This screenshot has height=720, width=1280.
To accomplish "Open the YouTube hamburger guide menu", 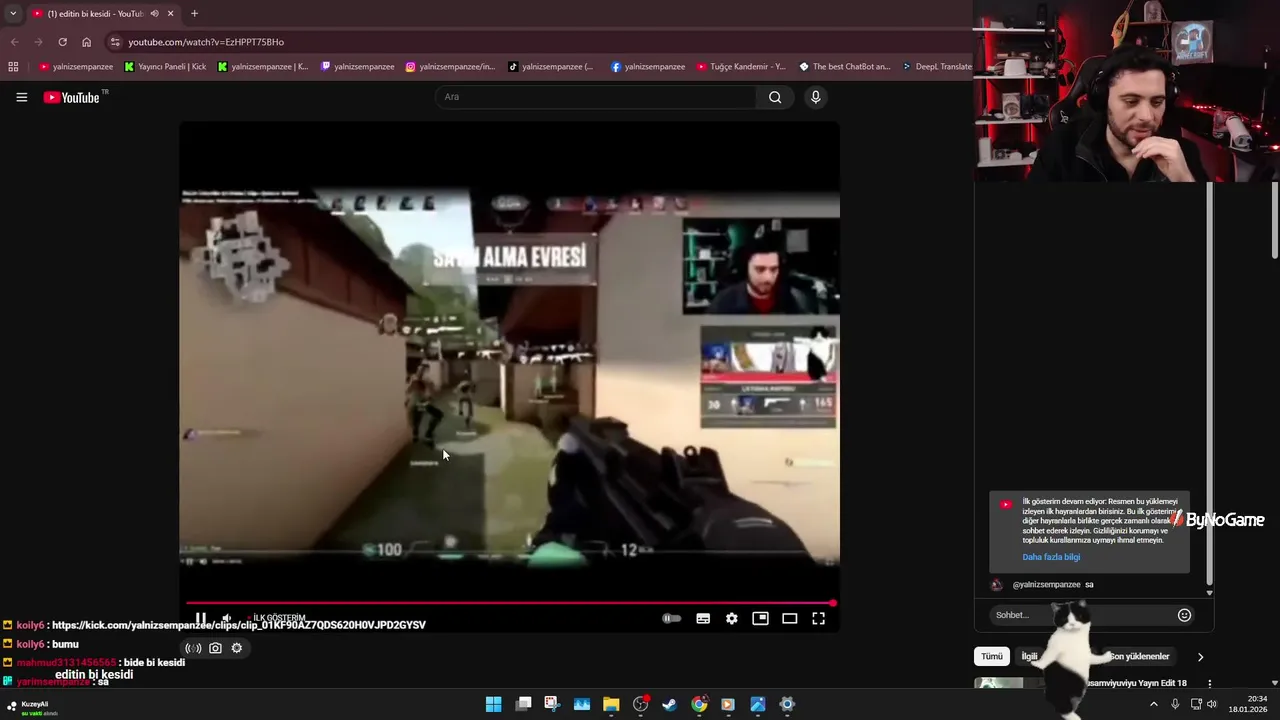I will click(x=21, y=97).
